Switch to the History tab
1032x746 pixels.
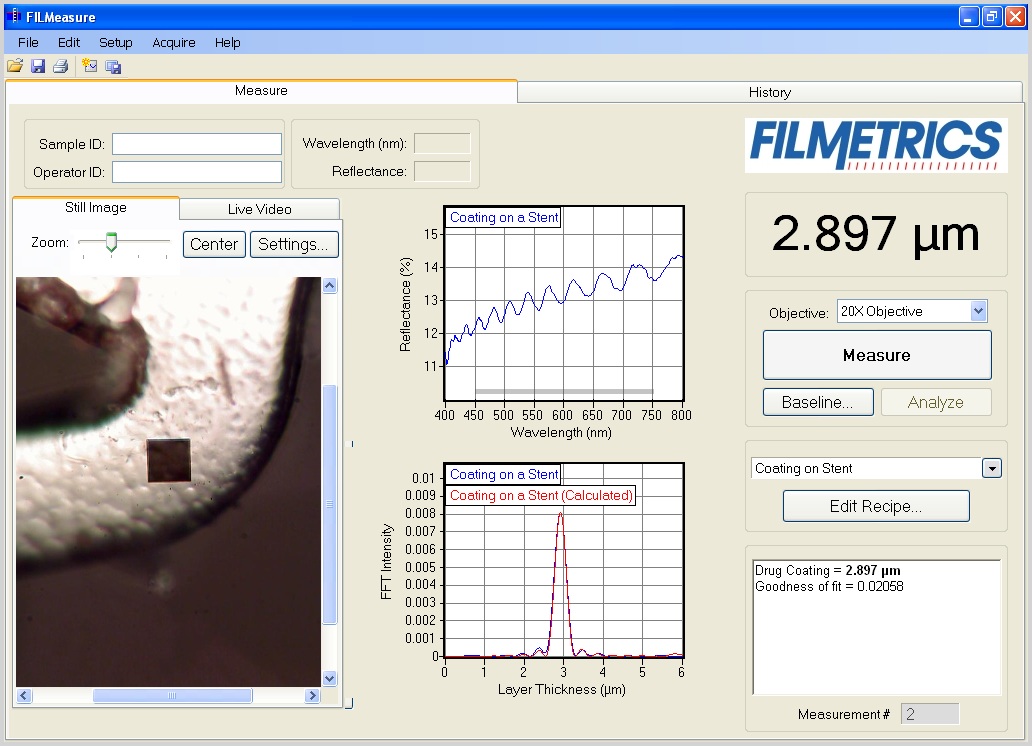pyautogui.click(x=770, y=92)
